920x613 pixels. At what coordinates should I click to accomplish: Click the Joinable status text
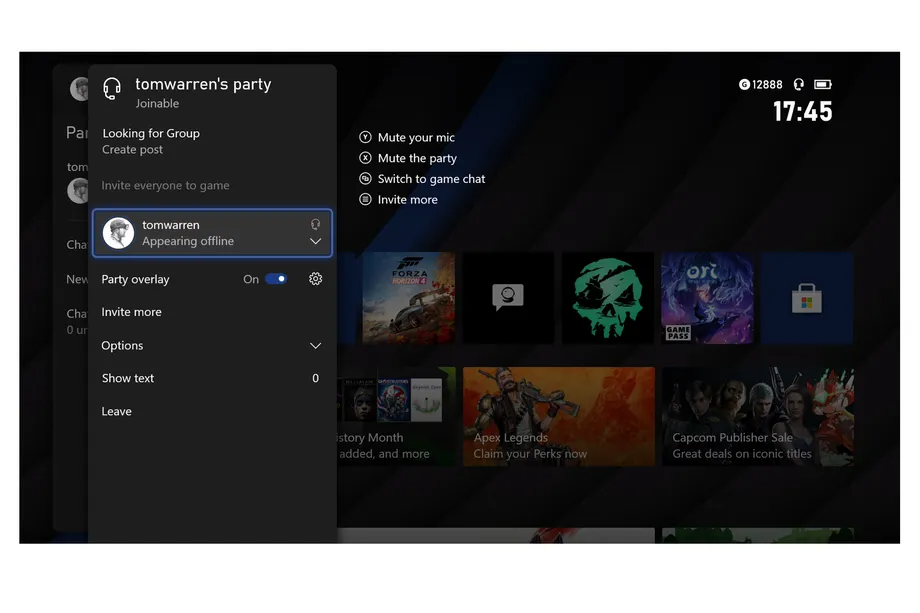[x=157, y=103]
